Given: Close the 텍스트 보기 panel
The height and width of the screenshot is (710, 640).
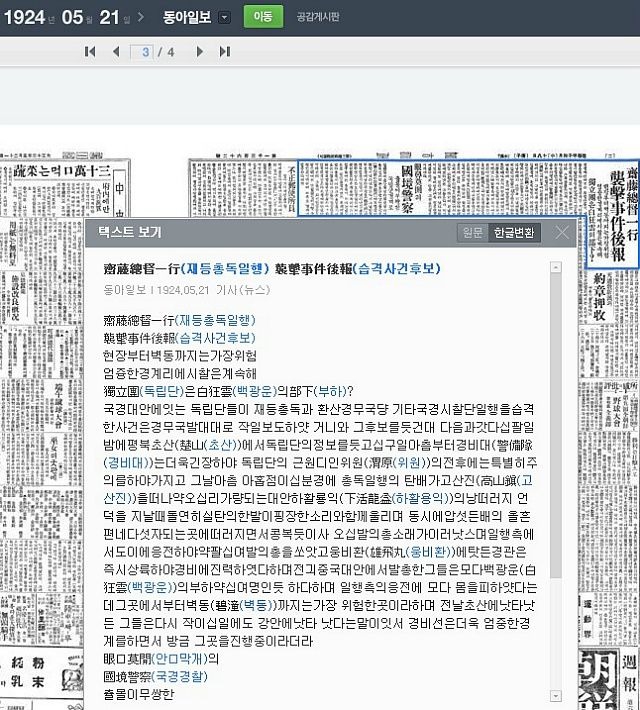Looking at the screenshot, I should click(562, 233).
